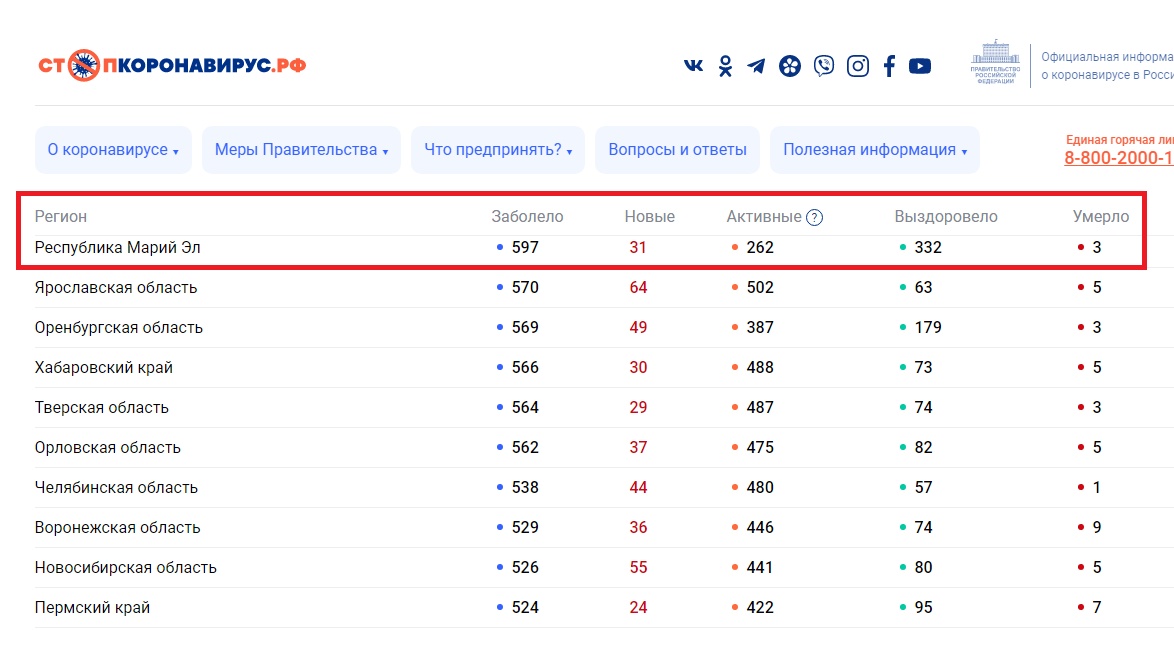
Task: Expand the О коронавирусе dropdown
Action: [x=113, y=150]
